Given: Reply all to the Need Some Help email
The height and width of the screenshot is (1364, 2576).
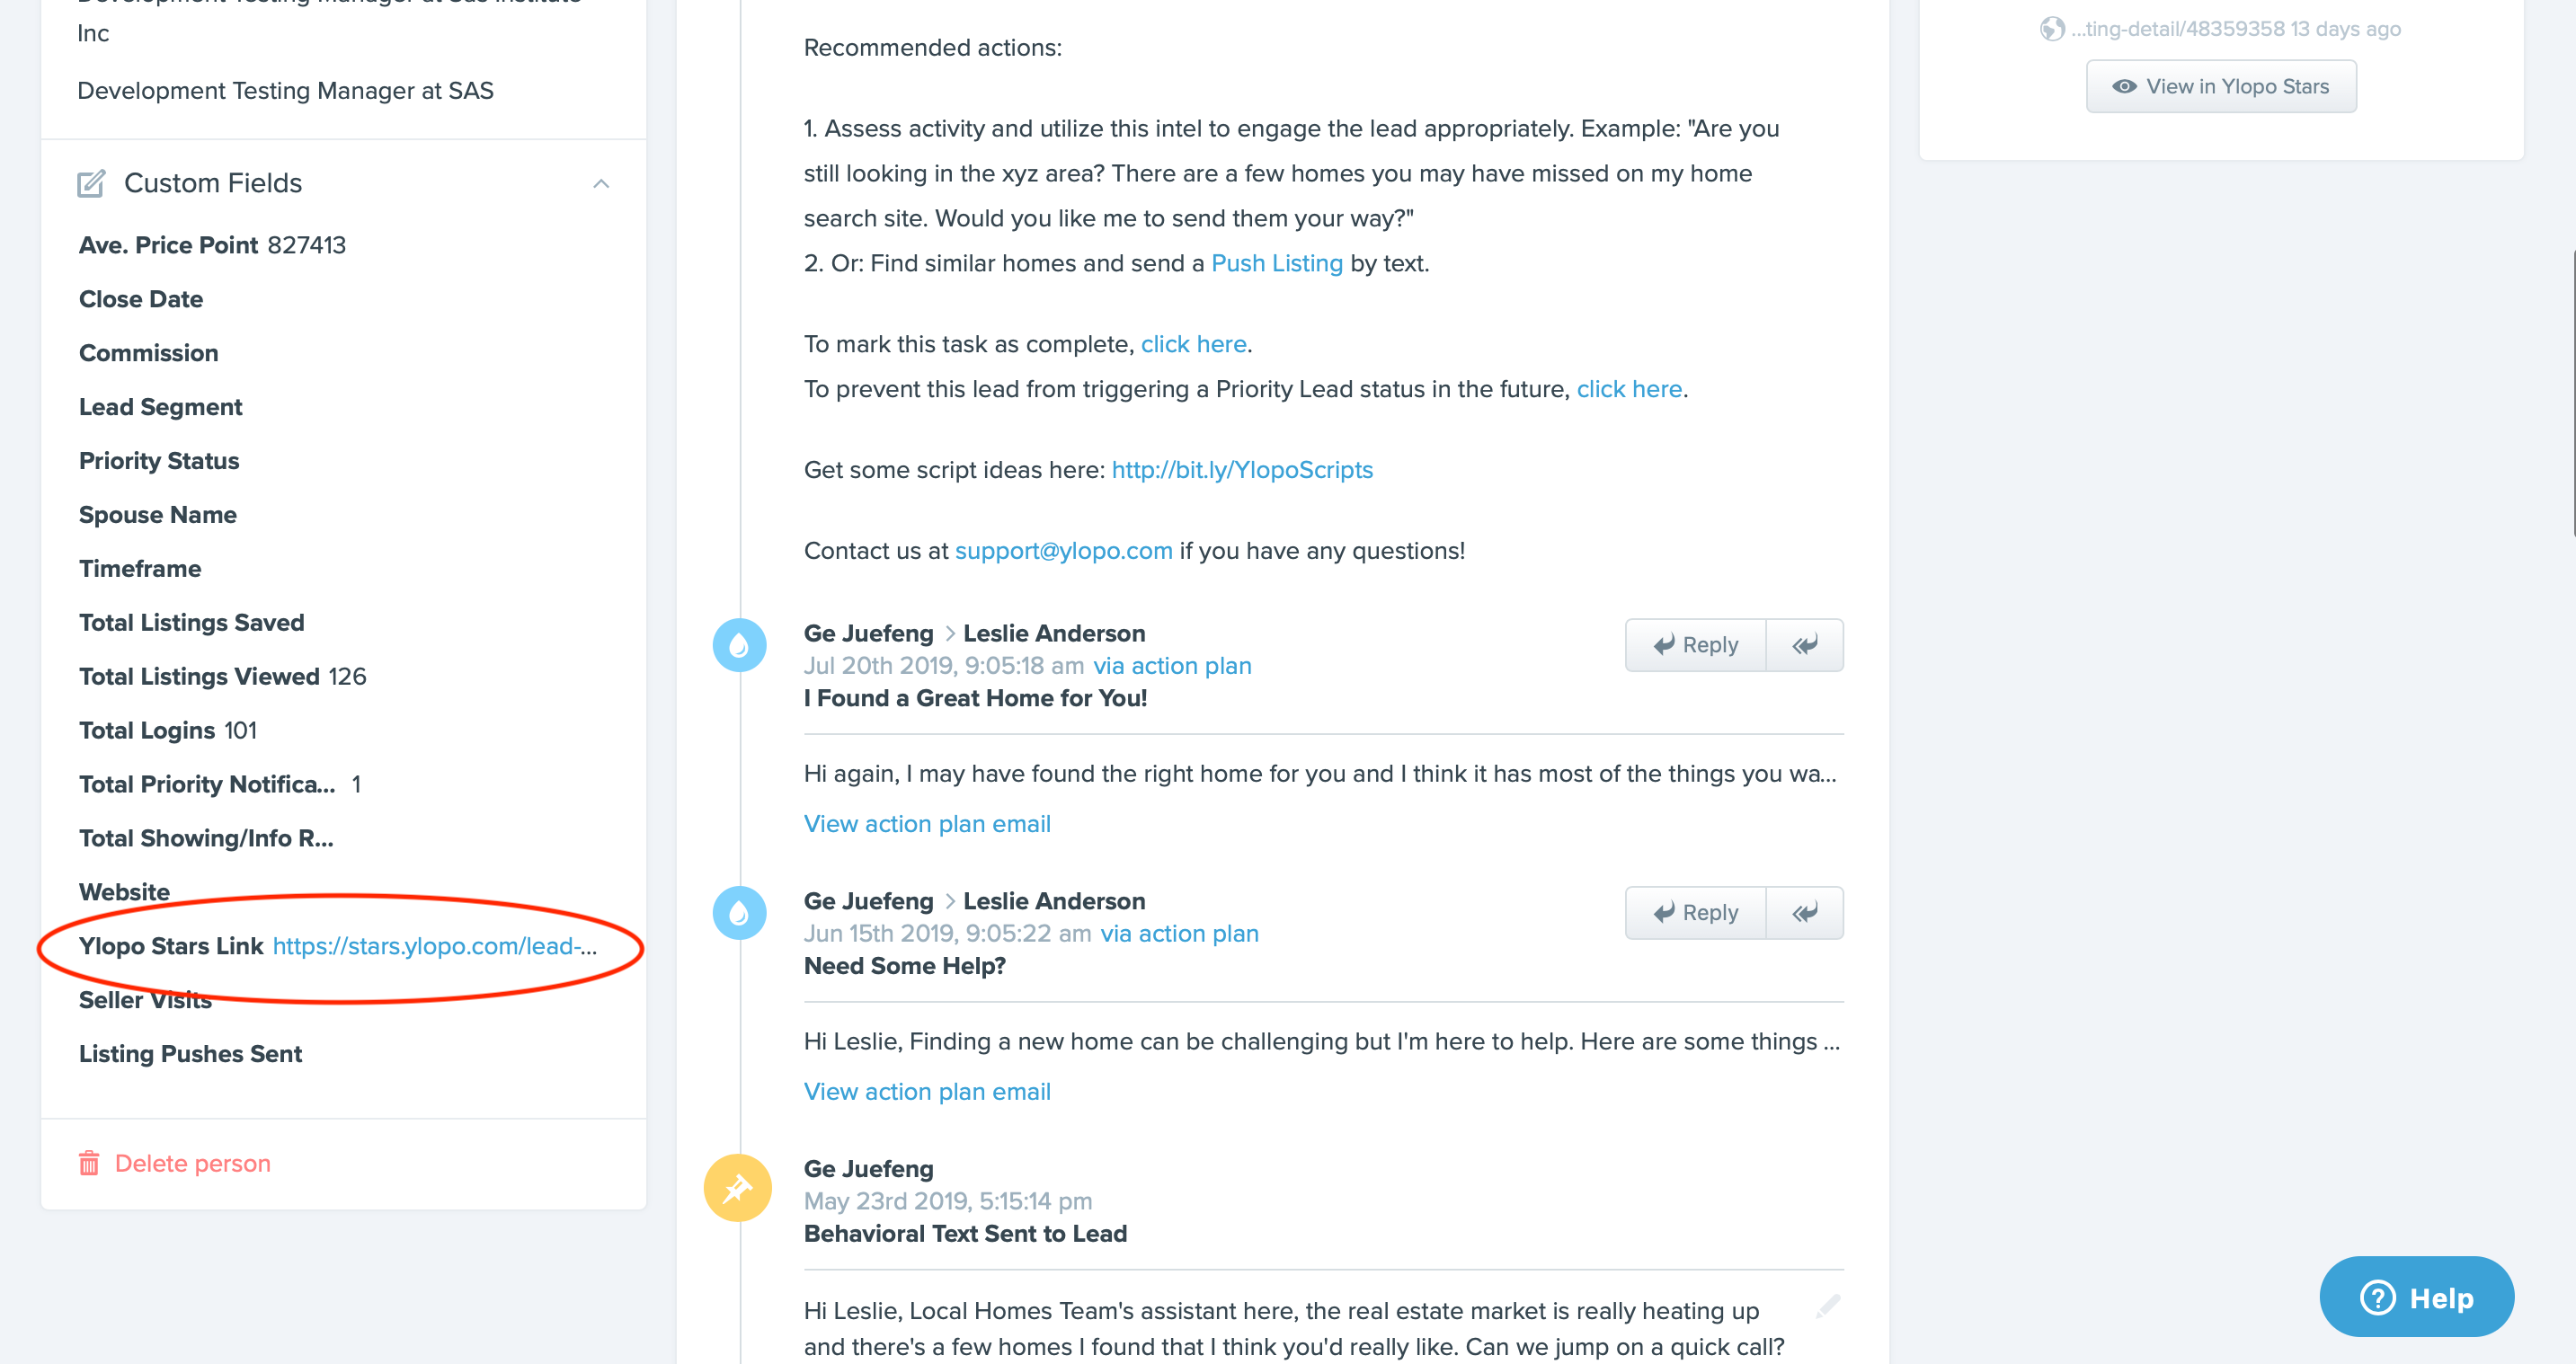Looking at the screenshot, I should pyautogui.click(x=1804, y=913).
